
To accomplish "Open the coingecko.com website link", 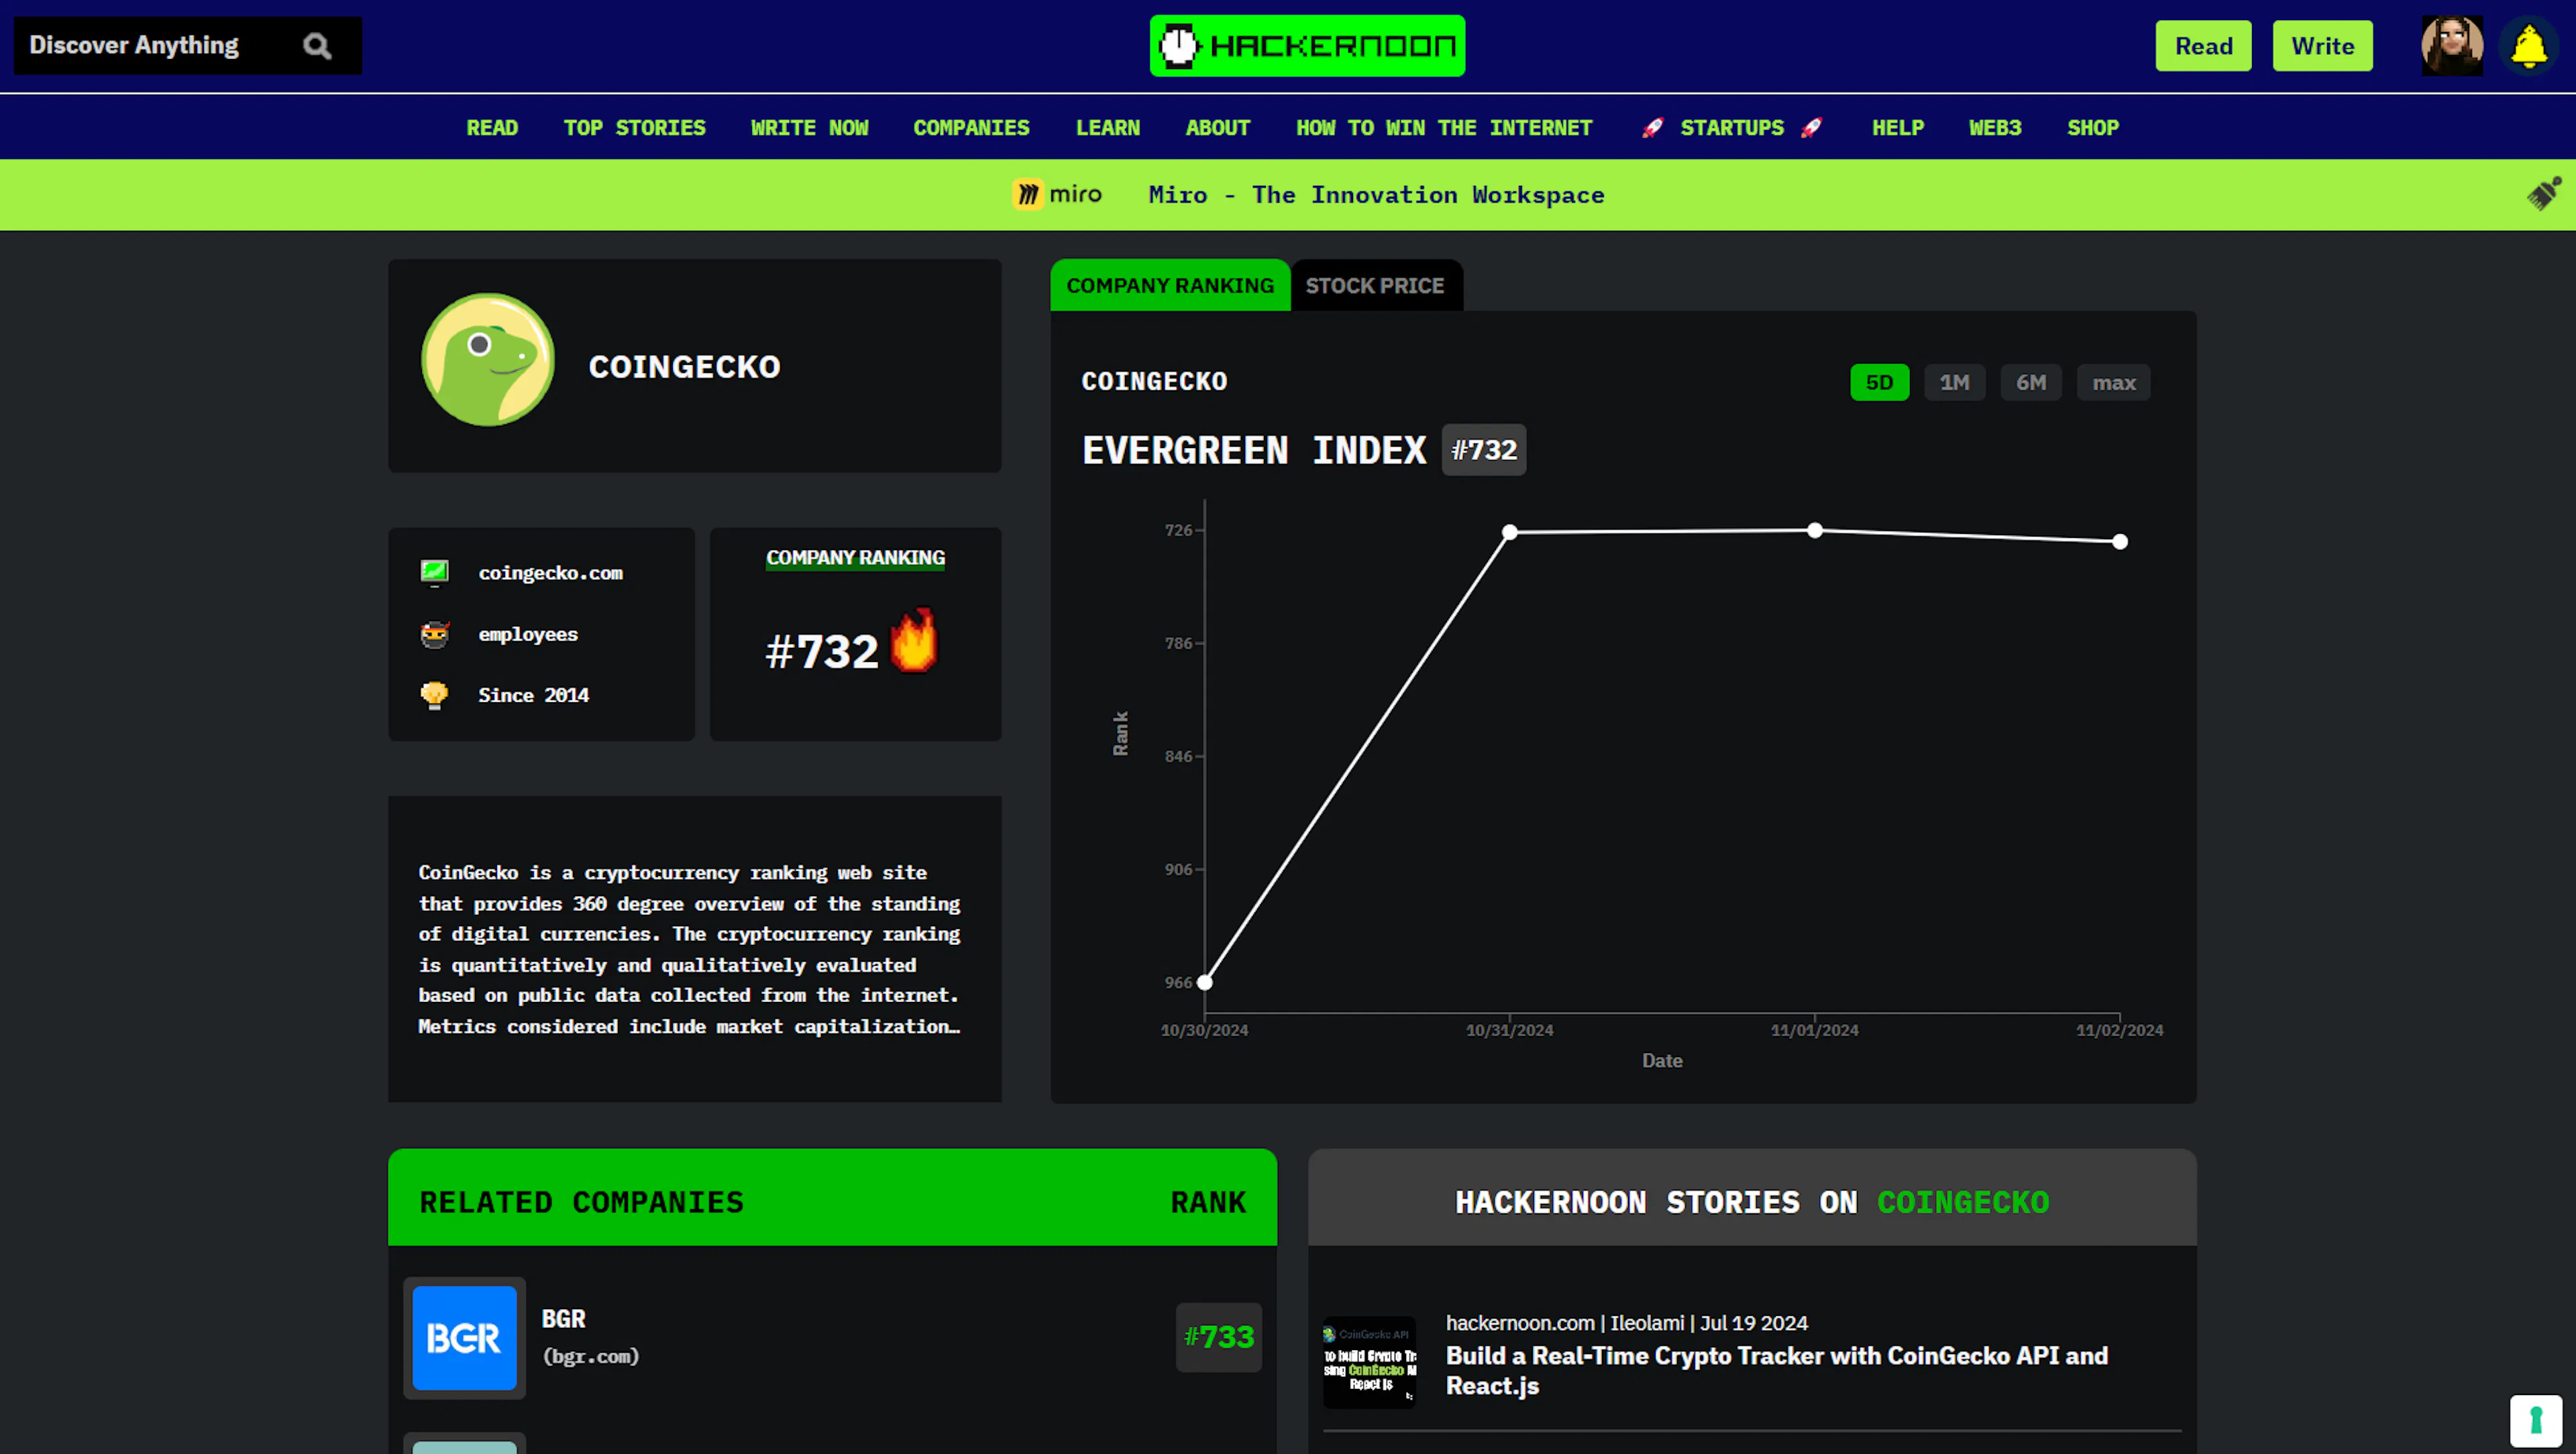I will tap(550, 573).
